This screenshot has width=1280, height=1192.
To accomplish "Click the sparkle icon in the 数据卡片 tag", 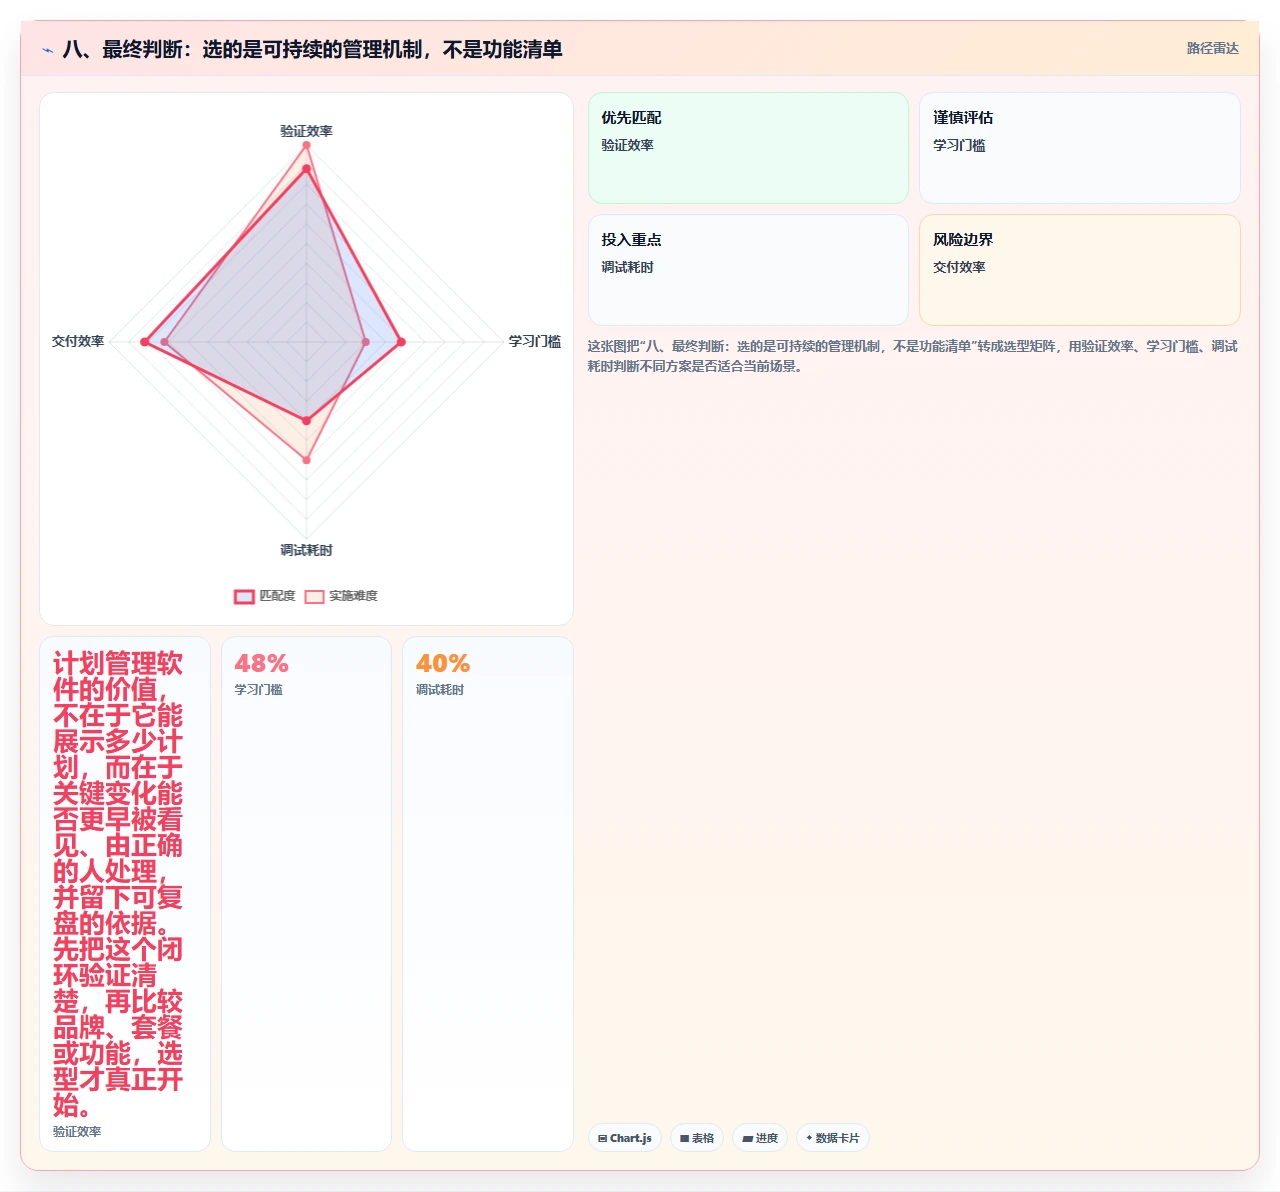I will 809,1138.
